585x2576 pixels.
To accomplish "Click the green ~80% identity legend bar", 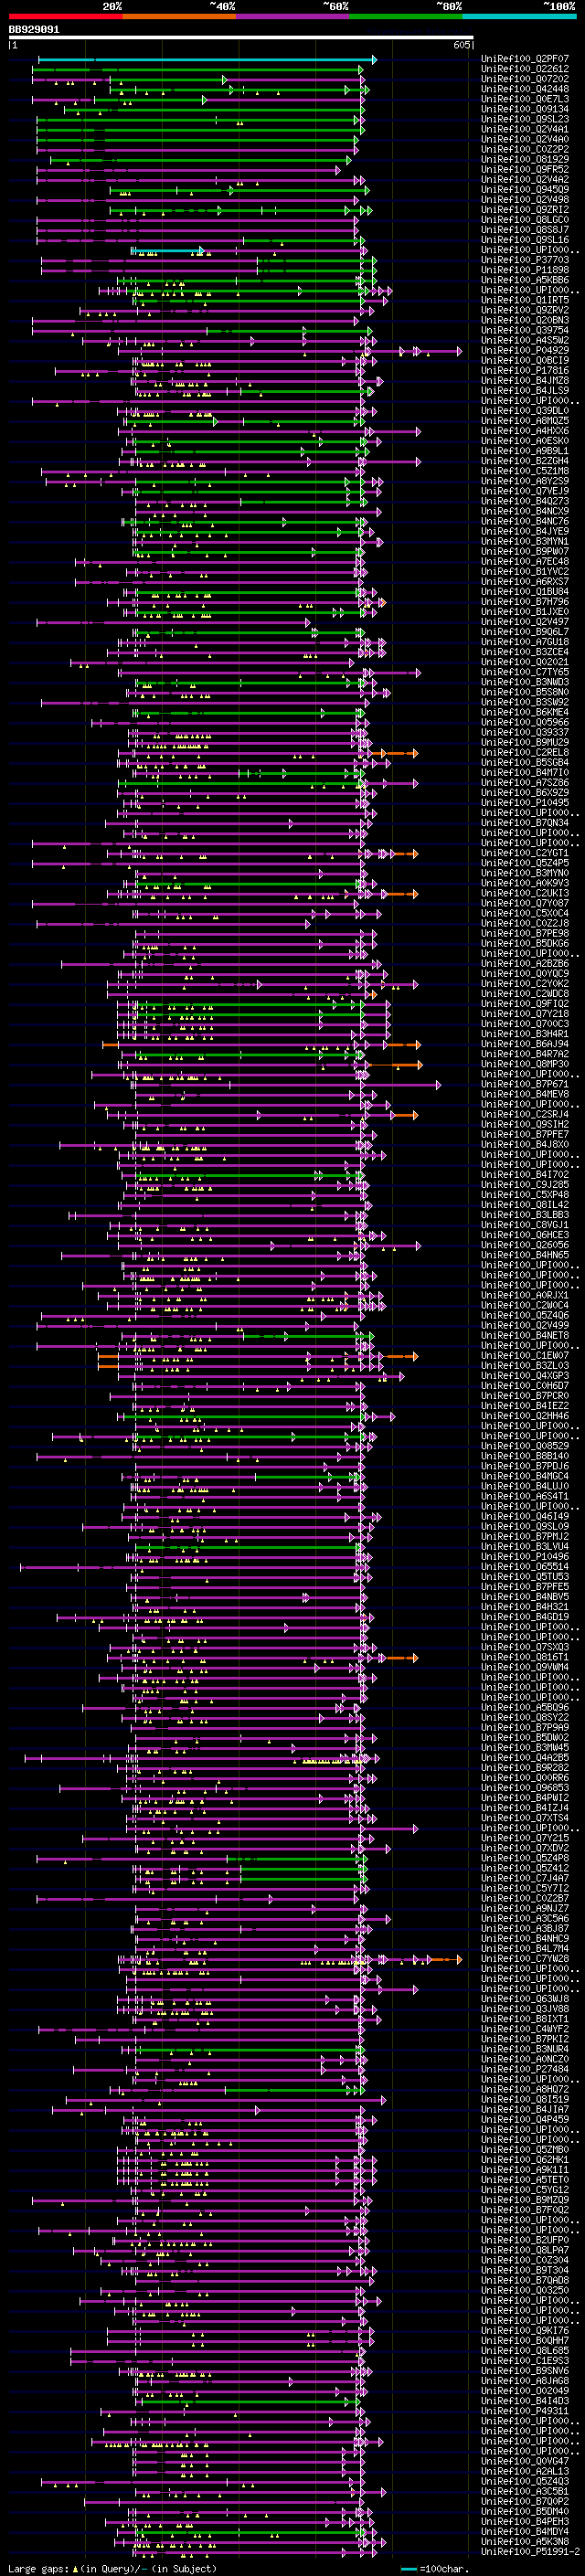I will [405, 16].
